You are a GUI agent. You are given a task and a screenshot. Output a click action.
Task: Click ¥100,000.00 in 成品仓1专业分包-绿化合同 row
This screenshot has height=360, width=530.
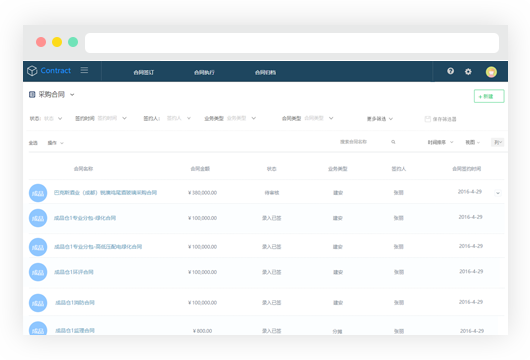[202, 218]
